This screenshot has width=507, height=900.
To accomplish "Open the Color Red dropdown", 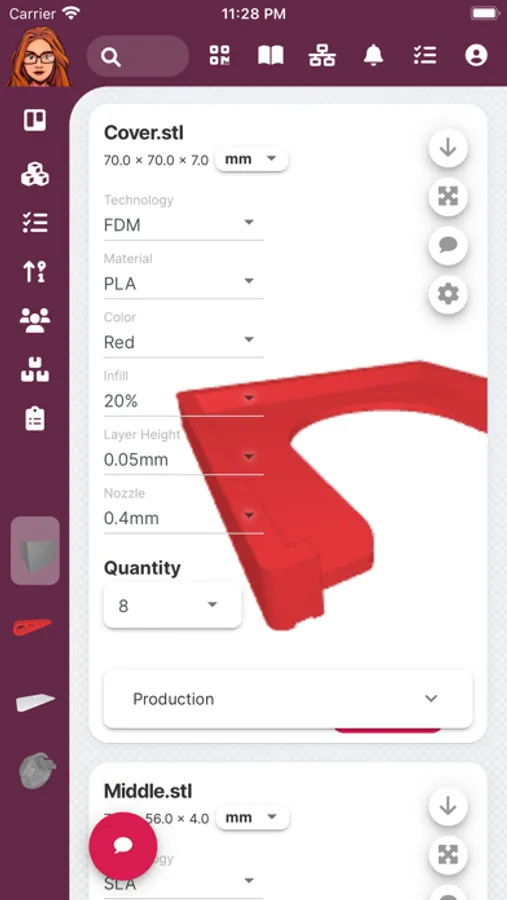I will pyautogui.click(x=183, y=342).
